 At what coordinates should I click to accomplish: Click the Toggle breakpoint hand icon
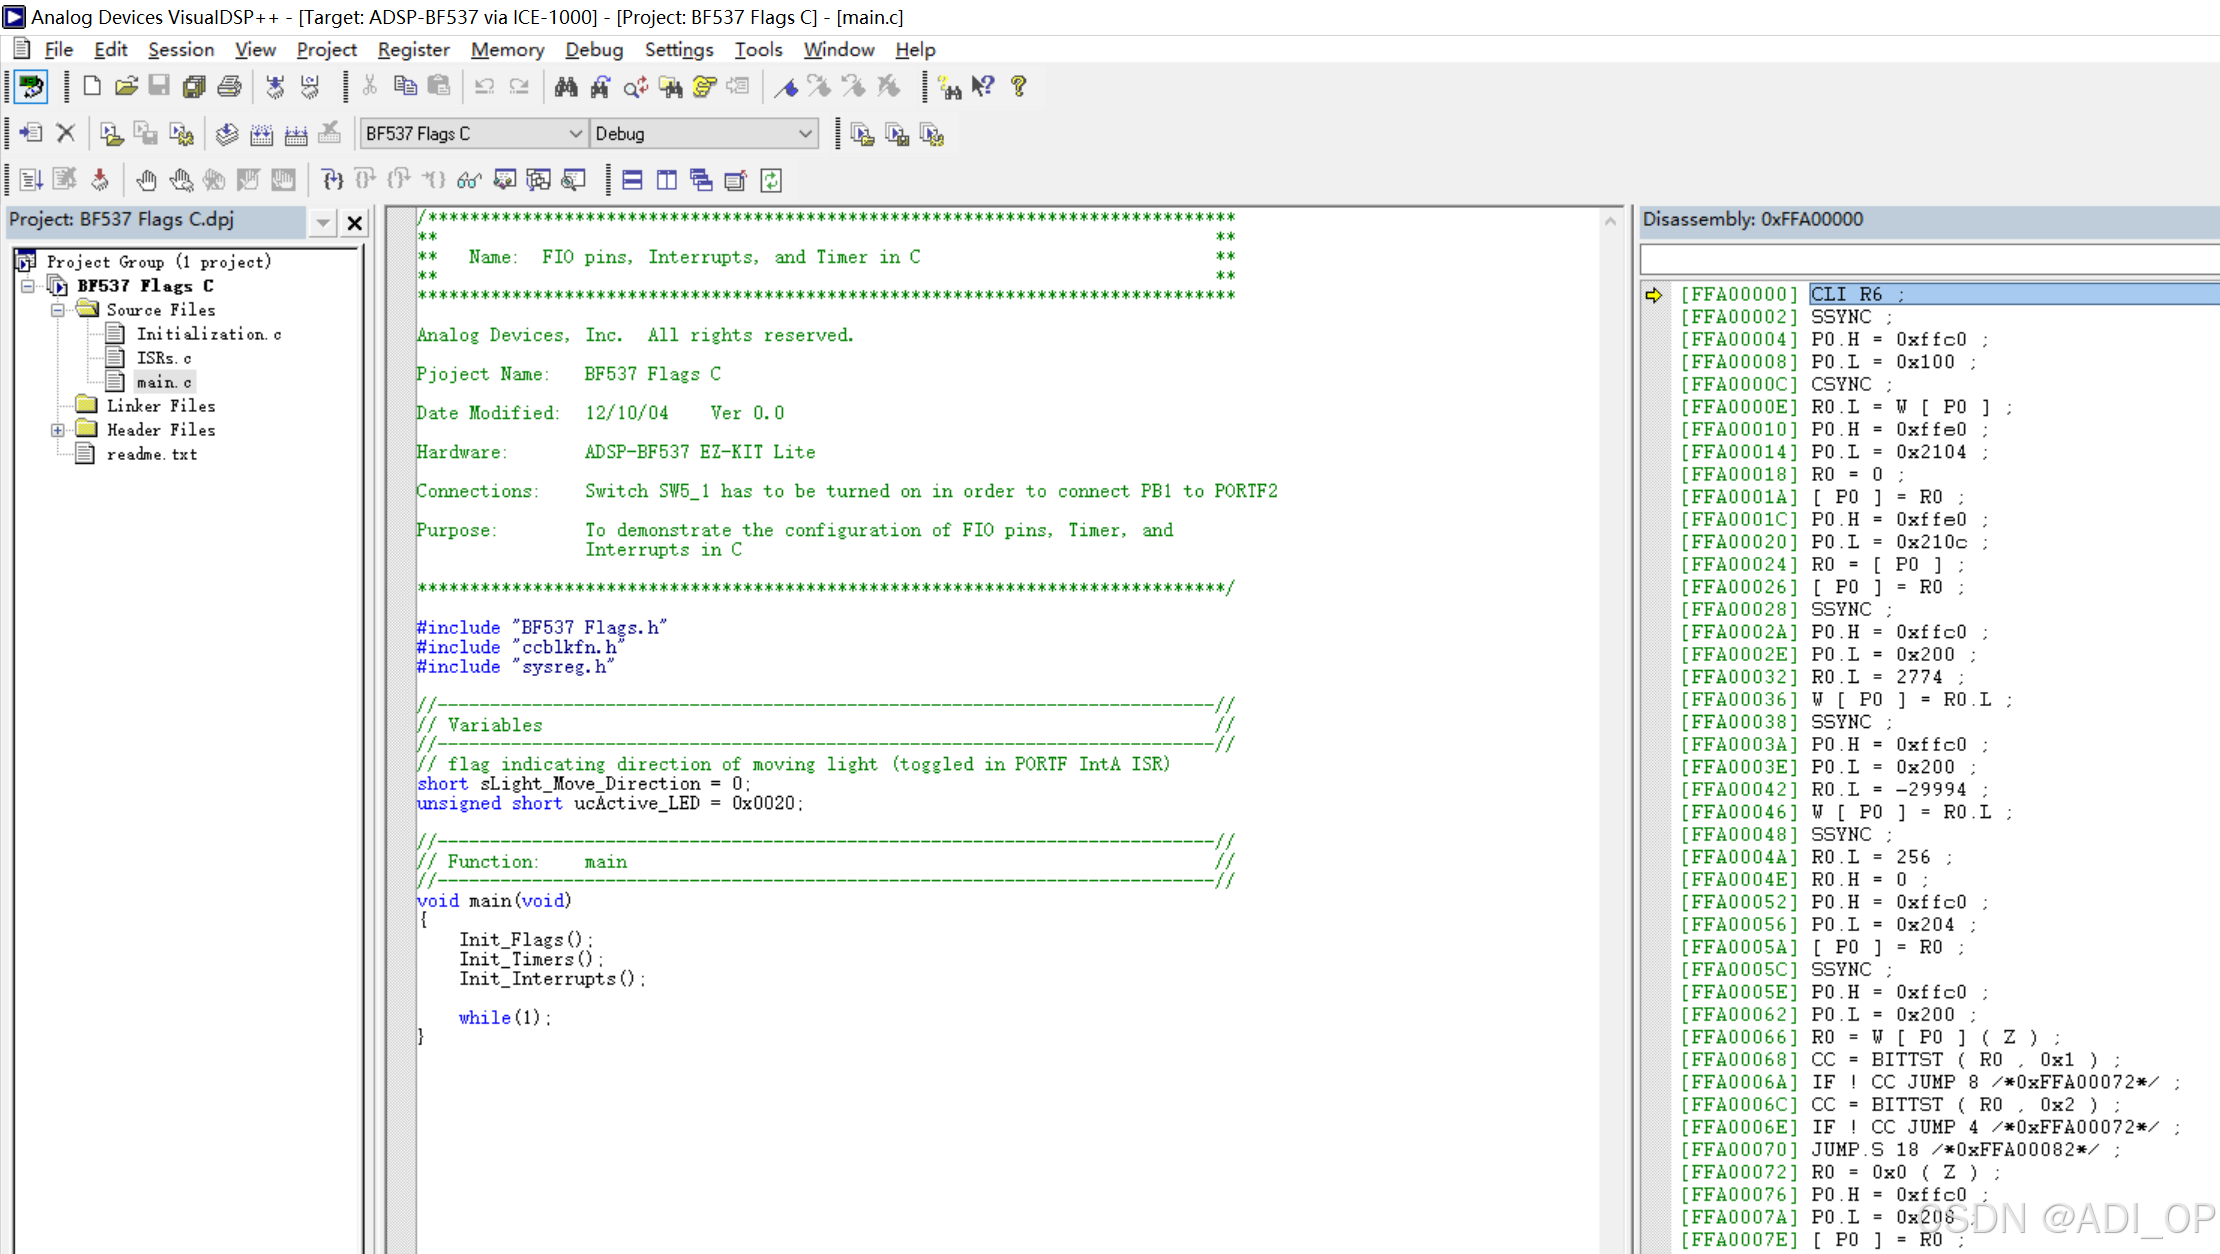coord(147,180)
